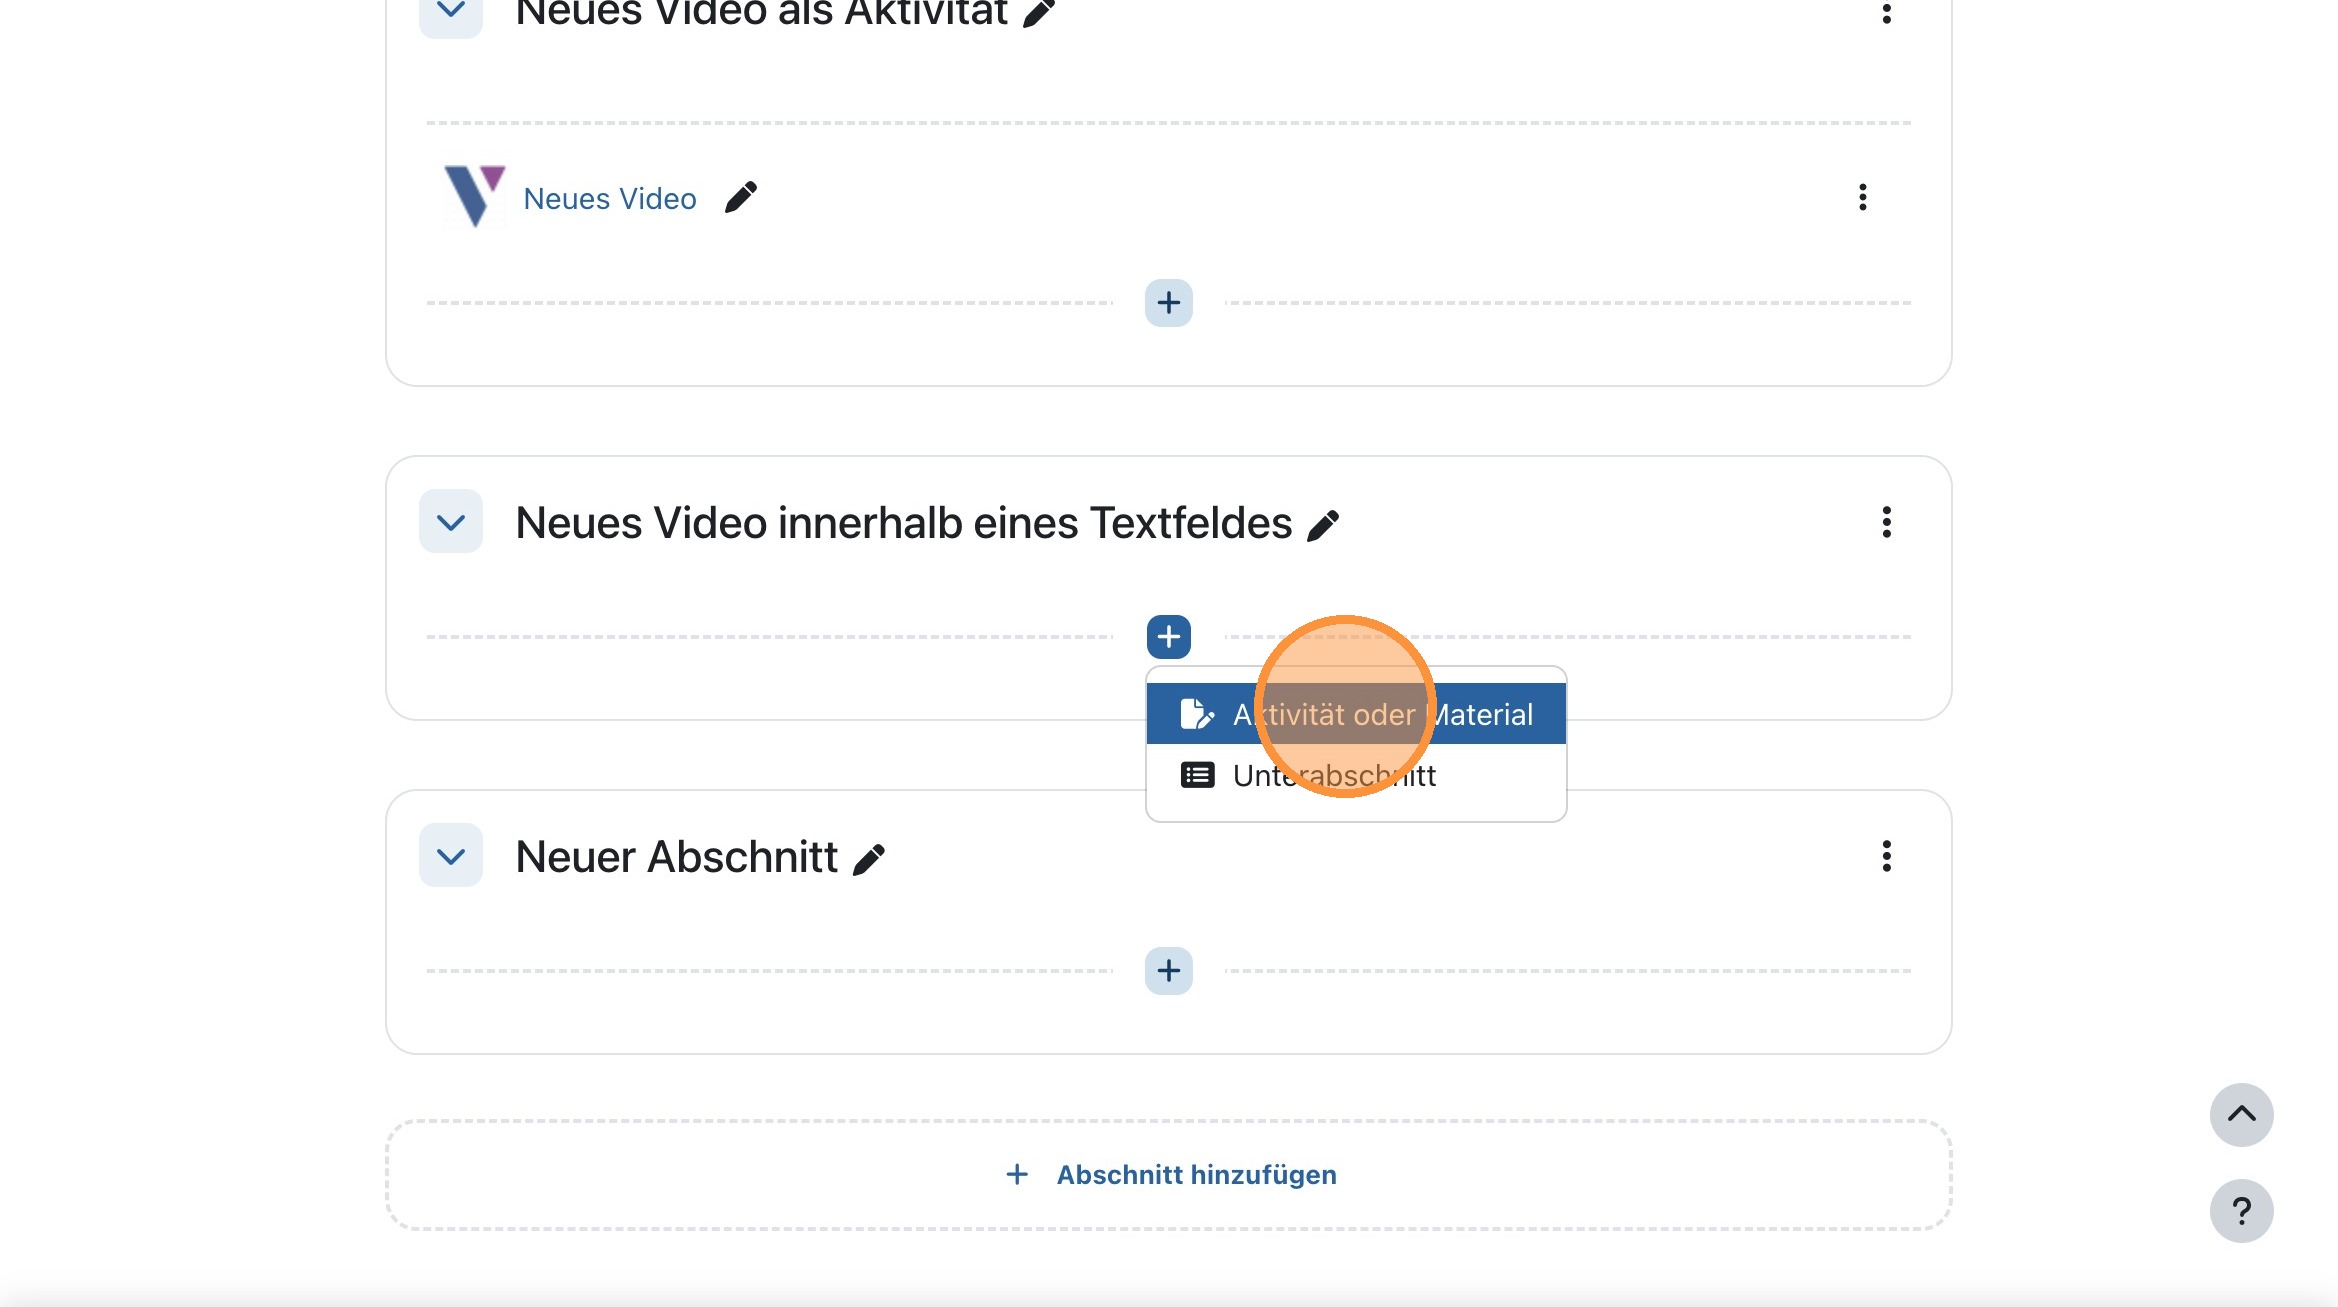
Task: Click pencil icon next to Neuer Abschnitt
Action: pyautogui.click(x=870, y=856)
